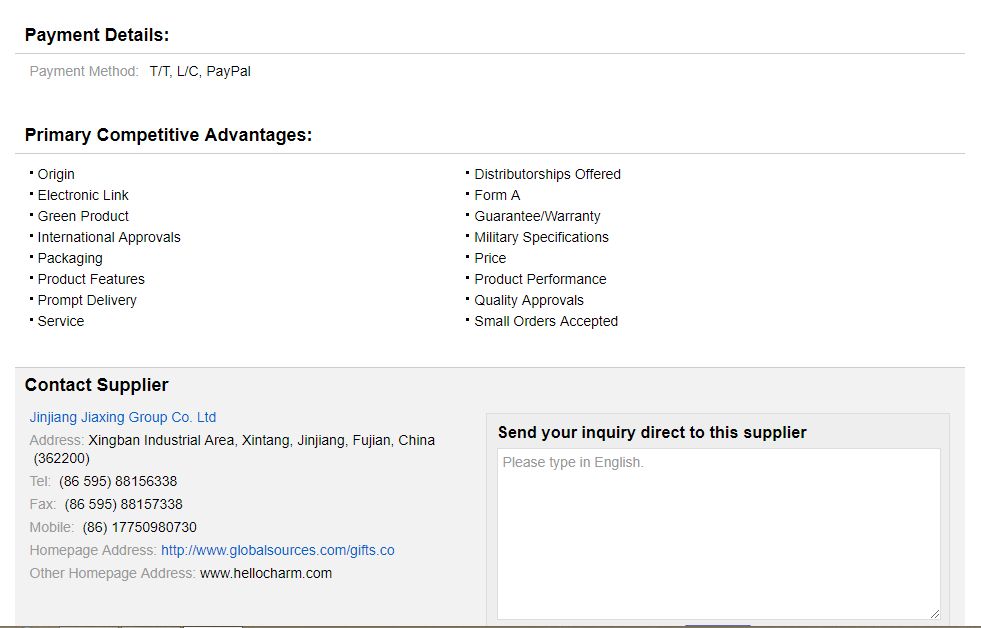The image size is (981, 628).
Task: Click the payment methods 'T/T, L/C, PayPal'
Action: 200,71
